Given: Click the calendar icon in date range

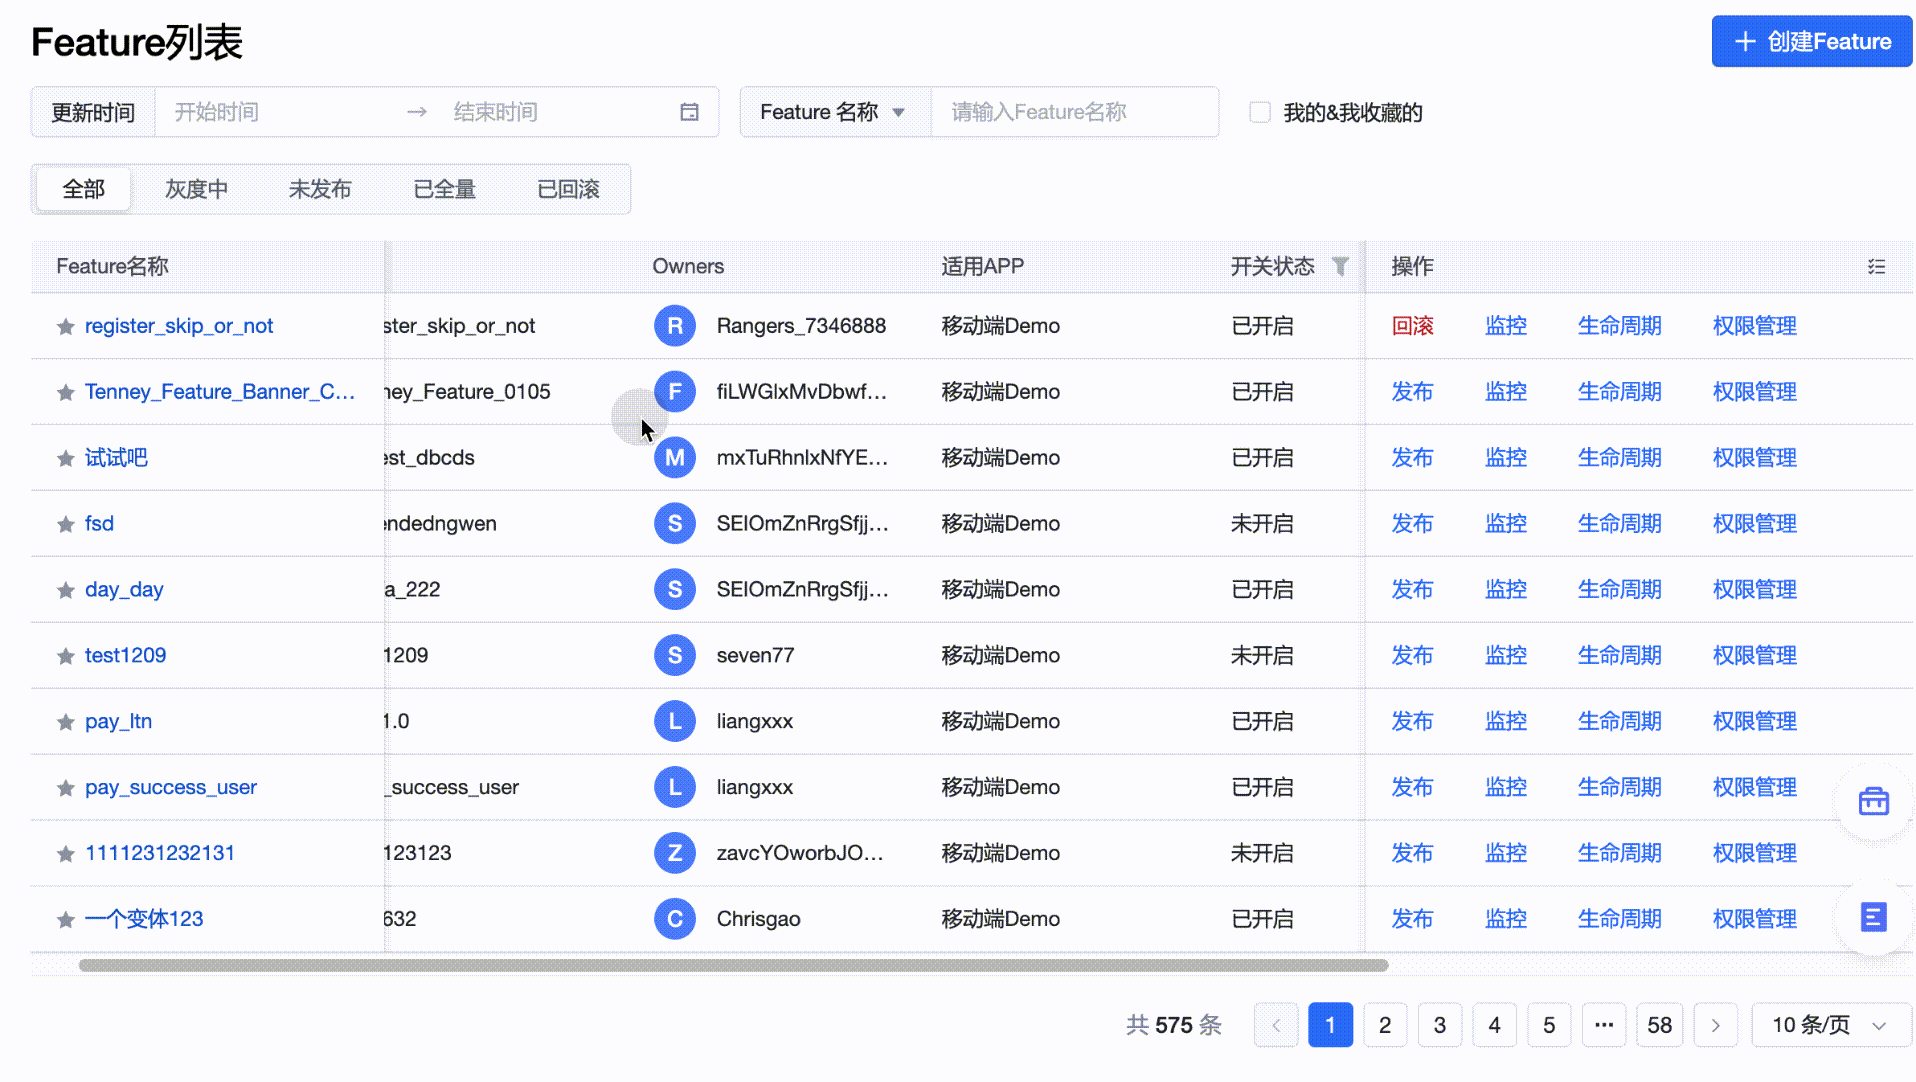Looking at the screenshot, I should 689,112.
